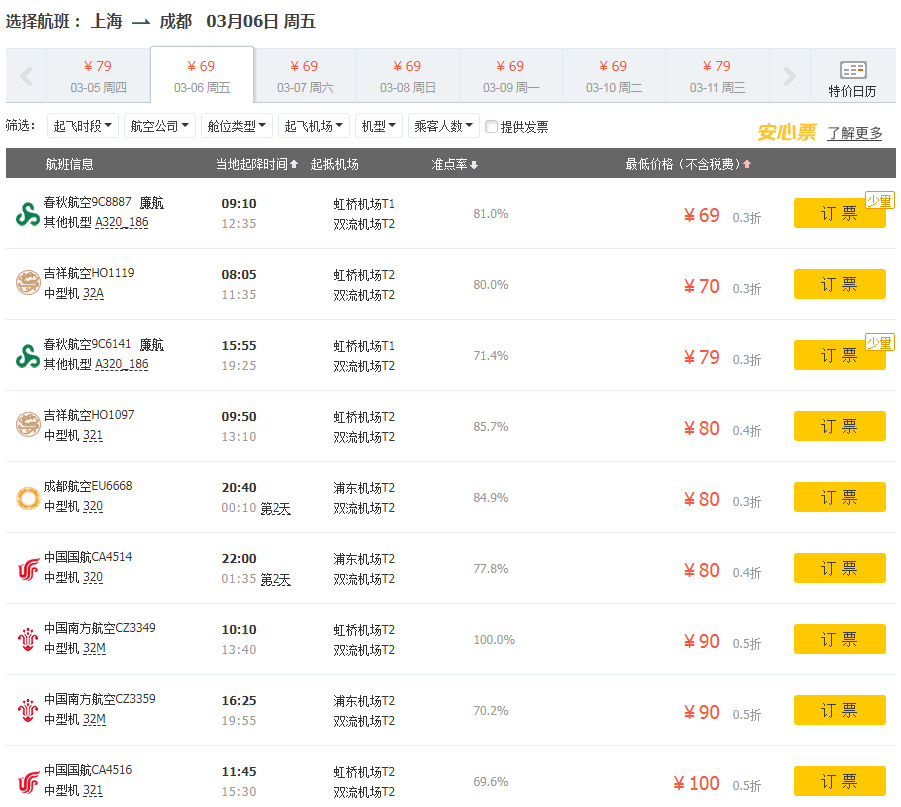The width and height of the screenshot is (901, 807).
Task: Open the 航空公司 filter dropdown
Action: coord(160,125)
